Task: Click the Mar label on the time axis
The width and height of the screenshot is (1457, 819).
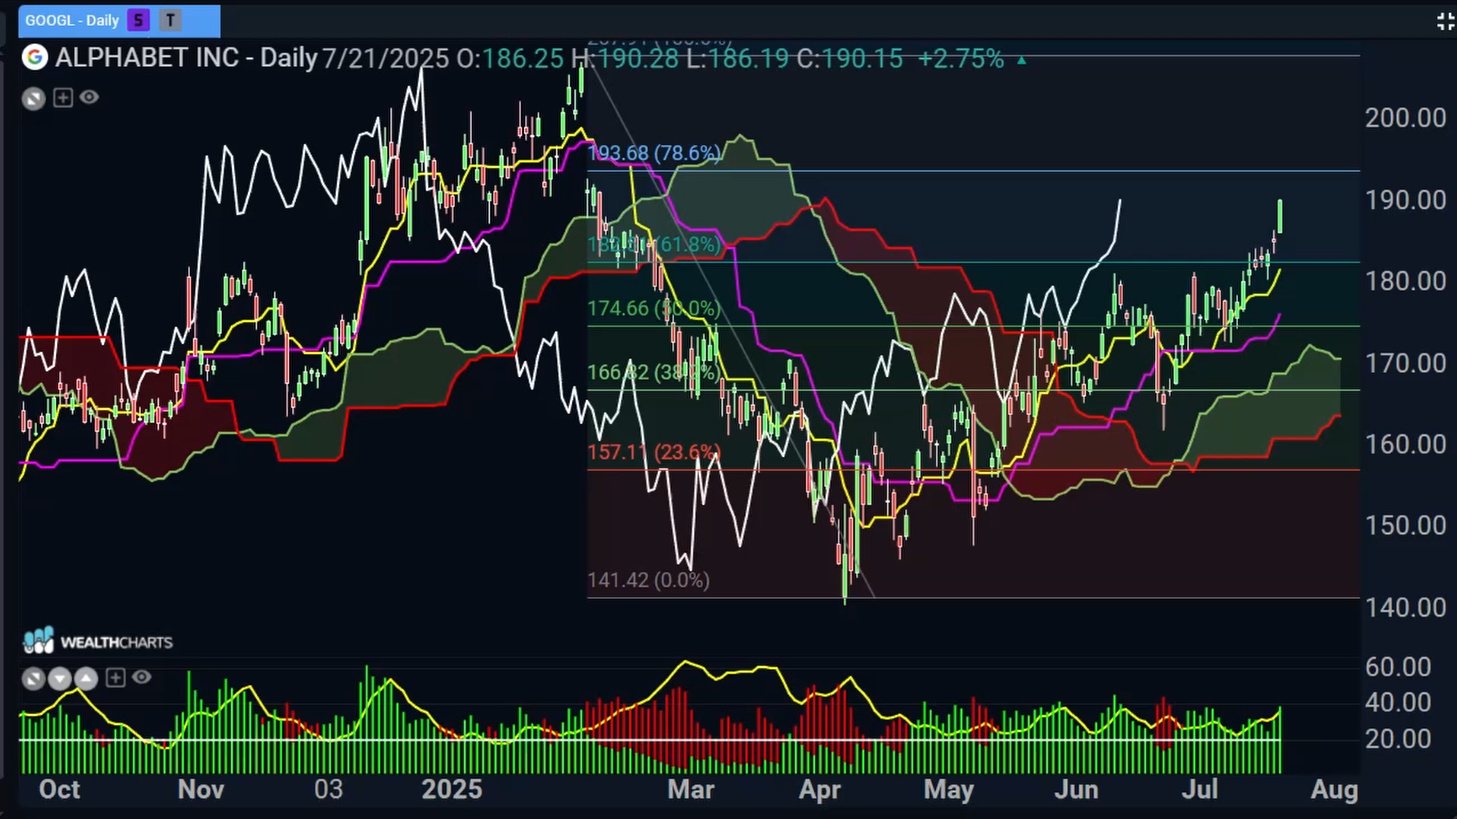Action: (x=691, y=789)
